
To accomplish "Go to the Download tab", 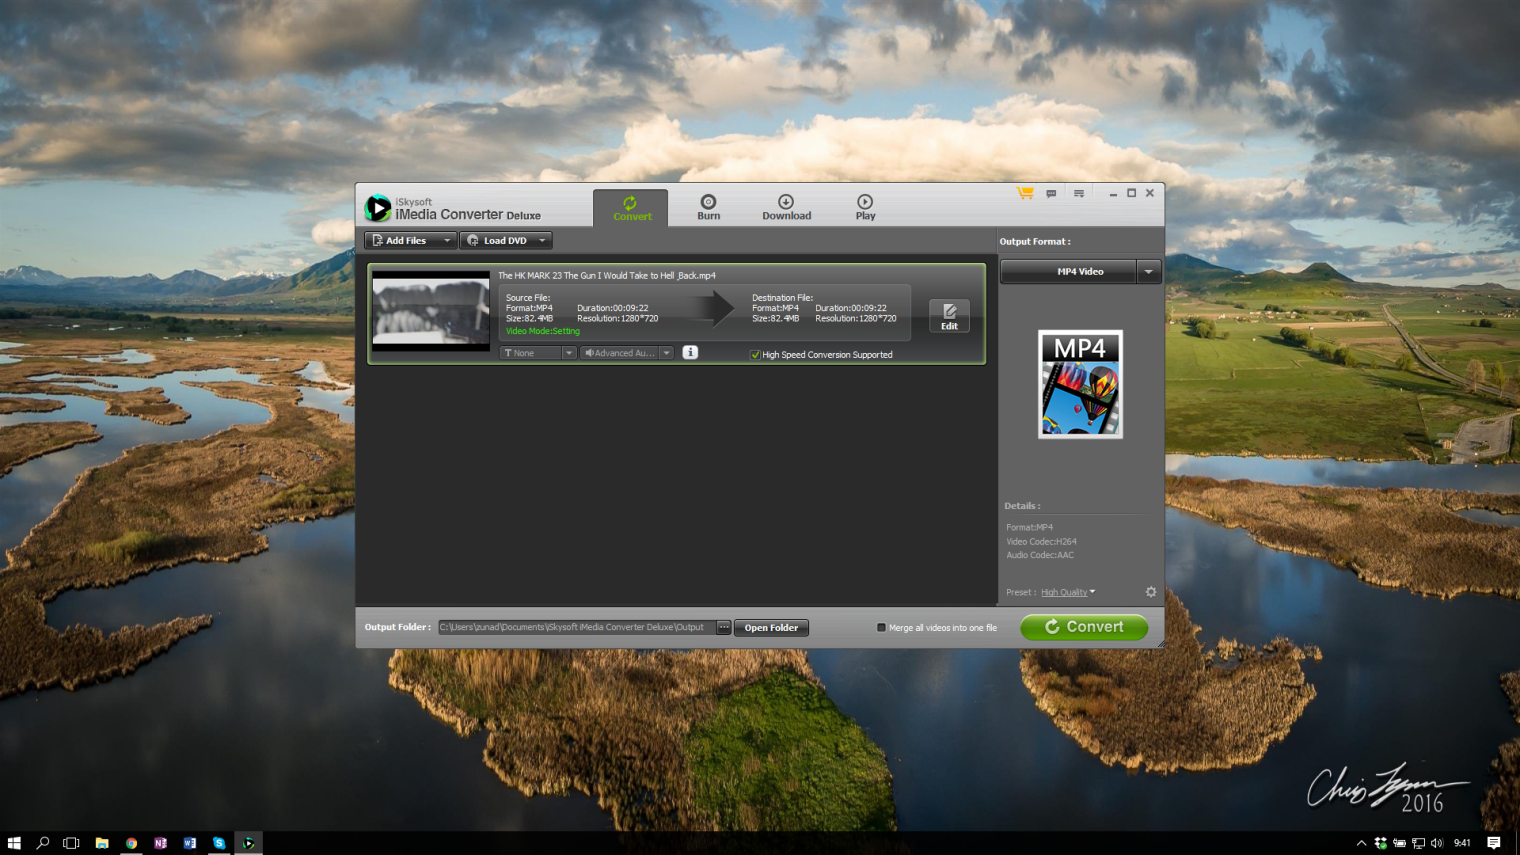I will pyautogui.click(x=786, y=208).
